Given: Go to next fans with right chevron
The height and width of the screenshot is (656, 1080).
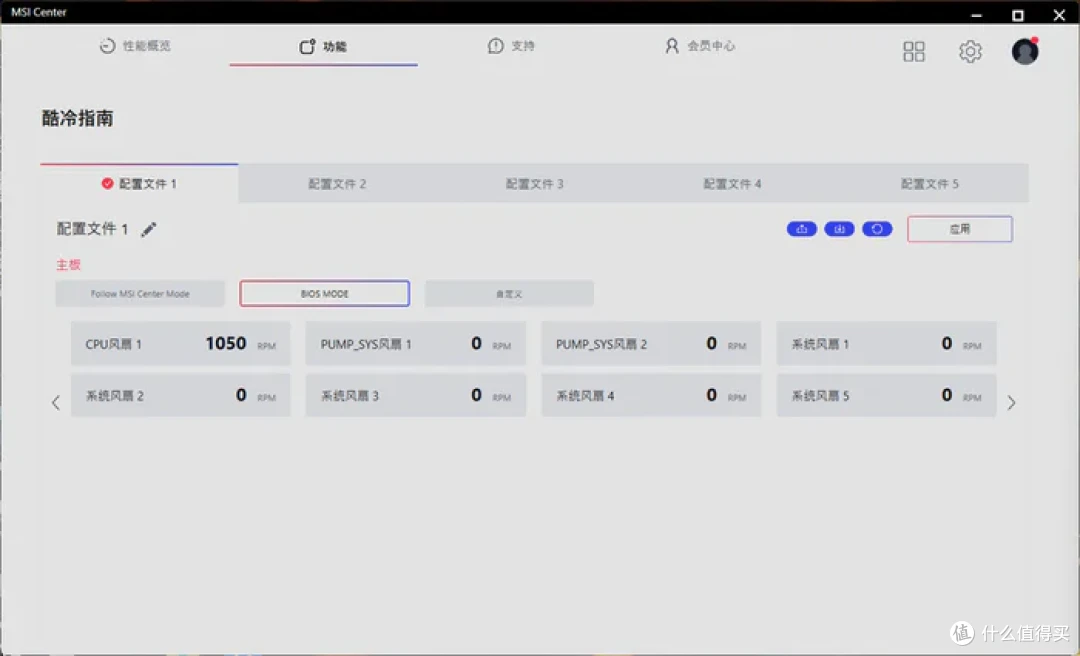Looking at the screenshot, I should click(x=1011, y=402).
